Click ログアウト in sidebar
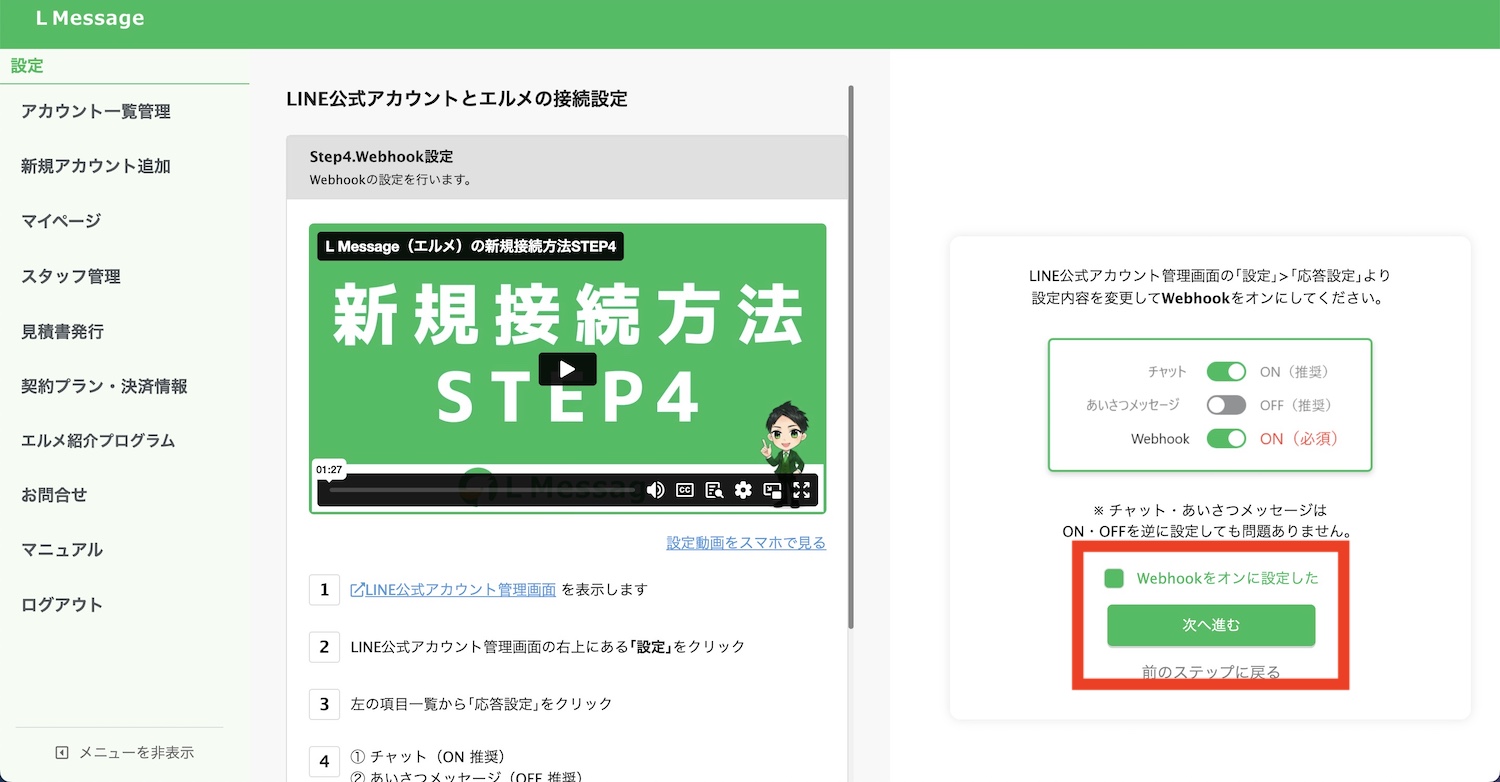Image resolution: width=1500 pixels, height=782 pixels. [62, 605]
